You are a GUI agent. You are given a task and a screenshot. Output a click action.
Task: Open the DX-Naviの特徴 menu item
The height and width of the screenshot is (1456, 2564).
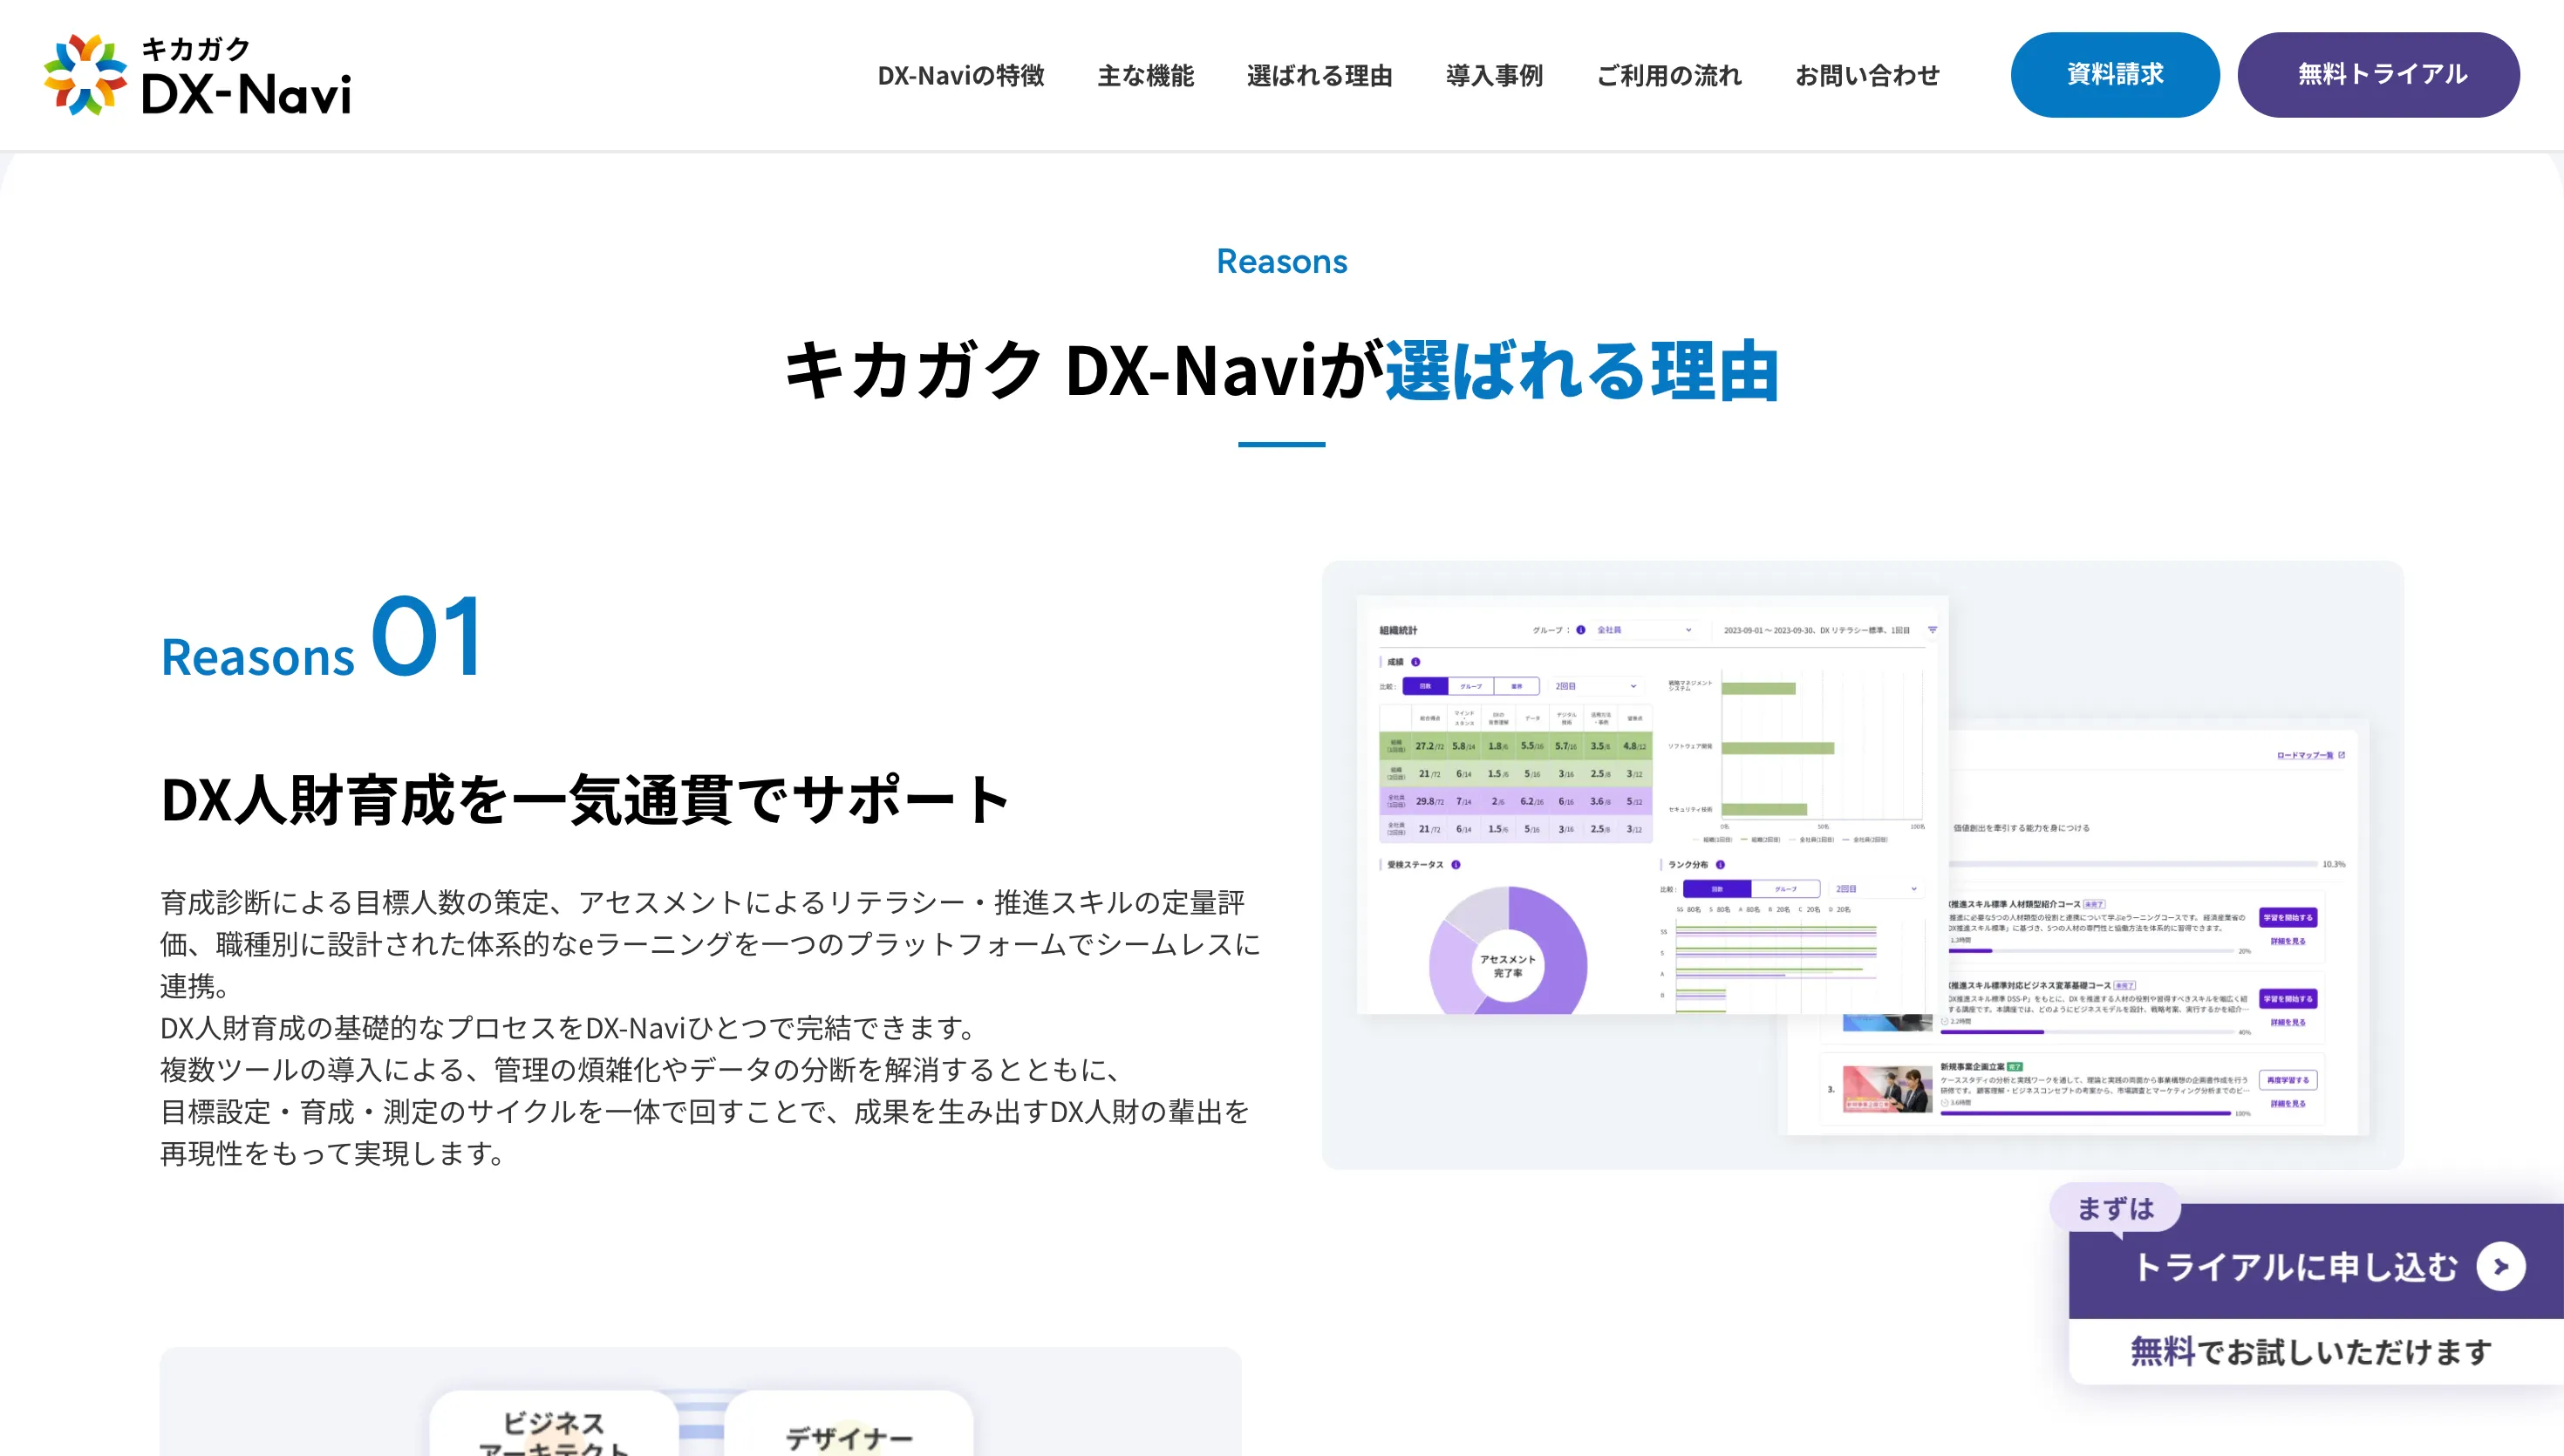click(960, 75)
